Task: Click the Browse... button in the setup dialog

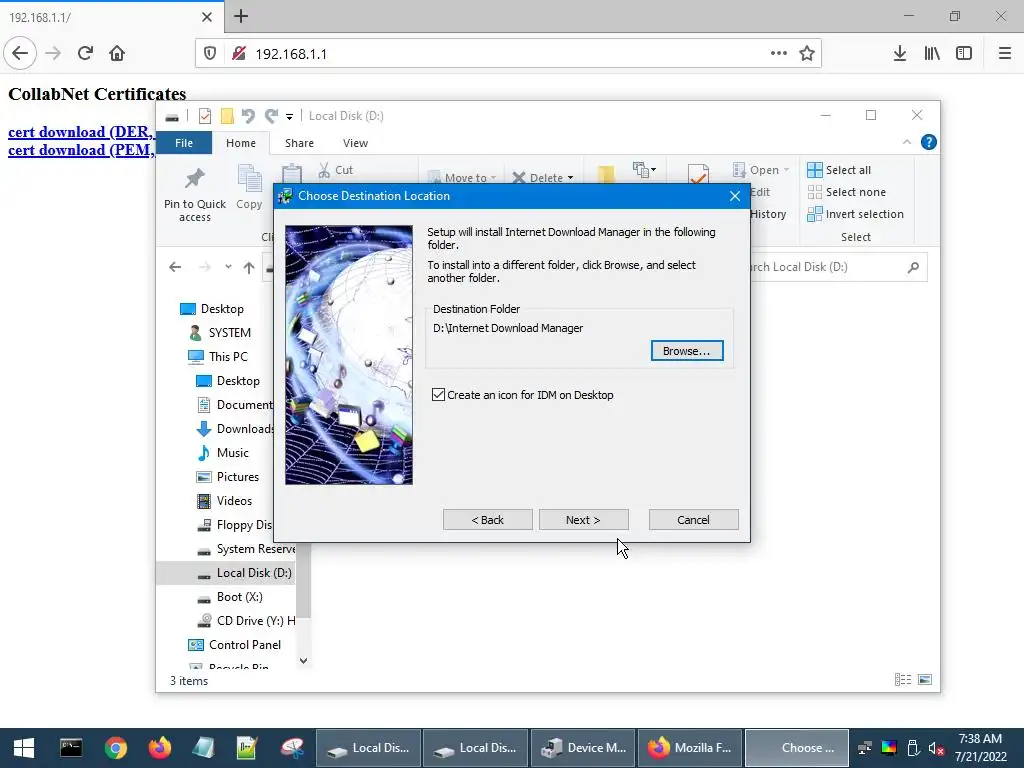Action: click(x=687, y=351)
